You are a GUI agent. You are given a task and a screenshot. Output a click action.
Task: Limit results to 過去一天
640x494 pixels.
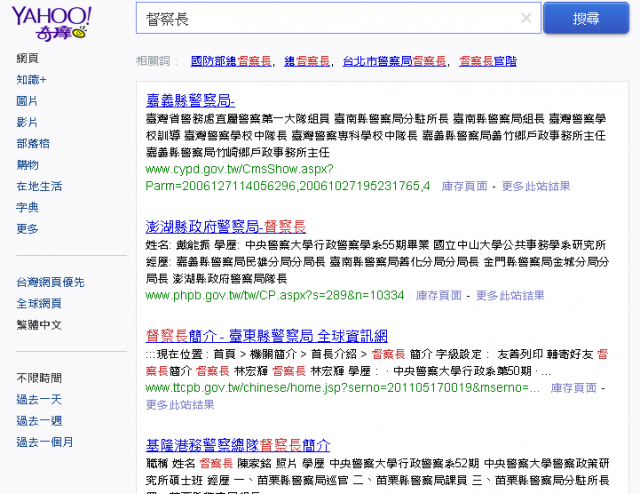coord(39,399)
